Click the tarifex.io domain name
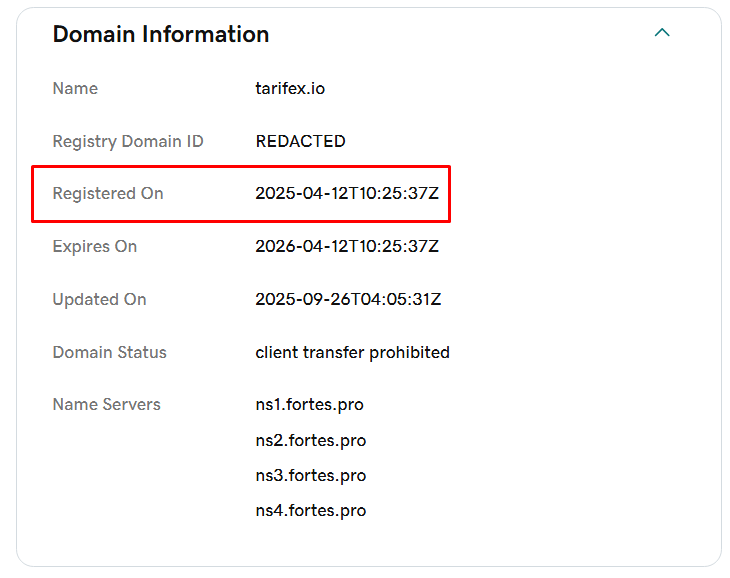 (290, 88)
